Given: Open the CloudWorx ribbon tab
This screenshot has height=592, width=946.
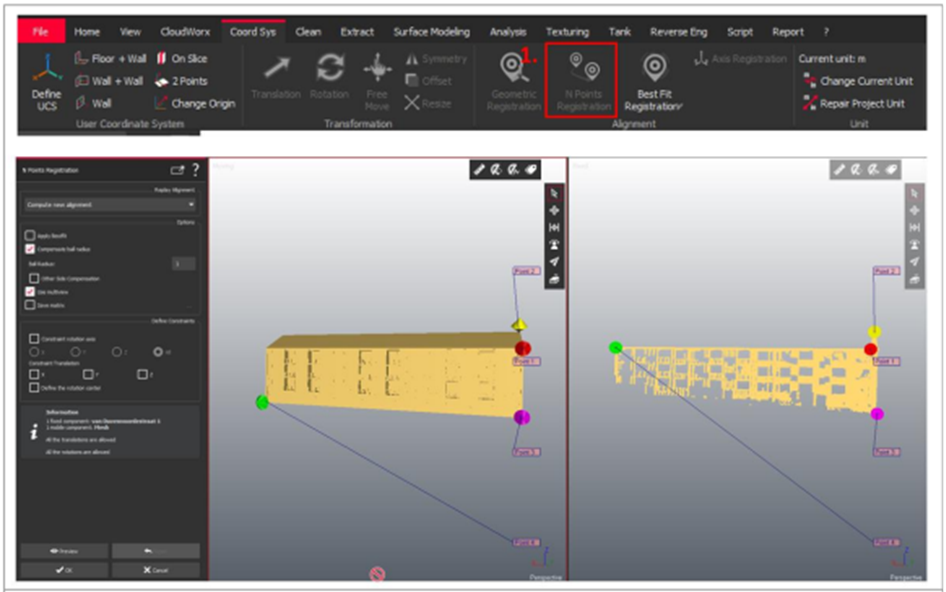Looking at the screenshot, I should pos(185,32).
